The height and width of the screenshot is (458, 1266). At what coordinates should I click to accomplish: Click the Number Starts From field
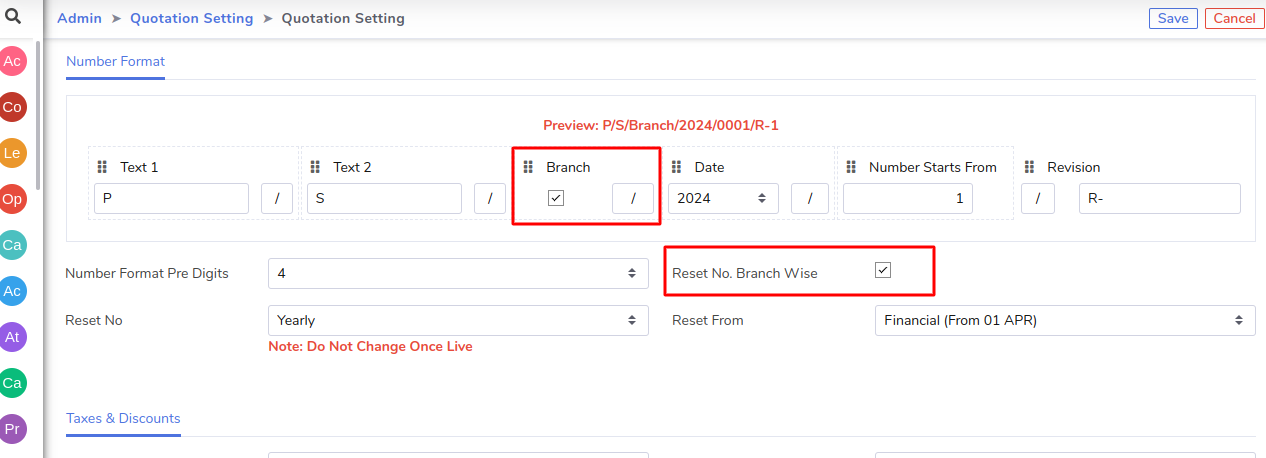908,198
